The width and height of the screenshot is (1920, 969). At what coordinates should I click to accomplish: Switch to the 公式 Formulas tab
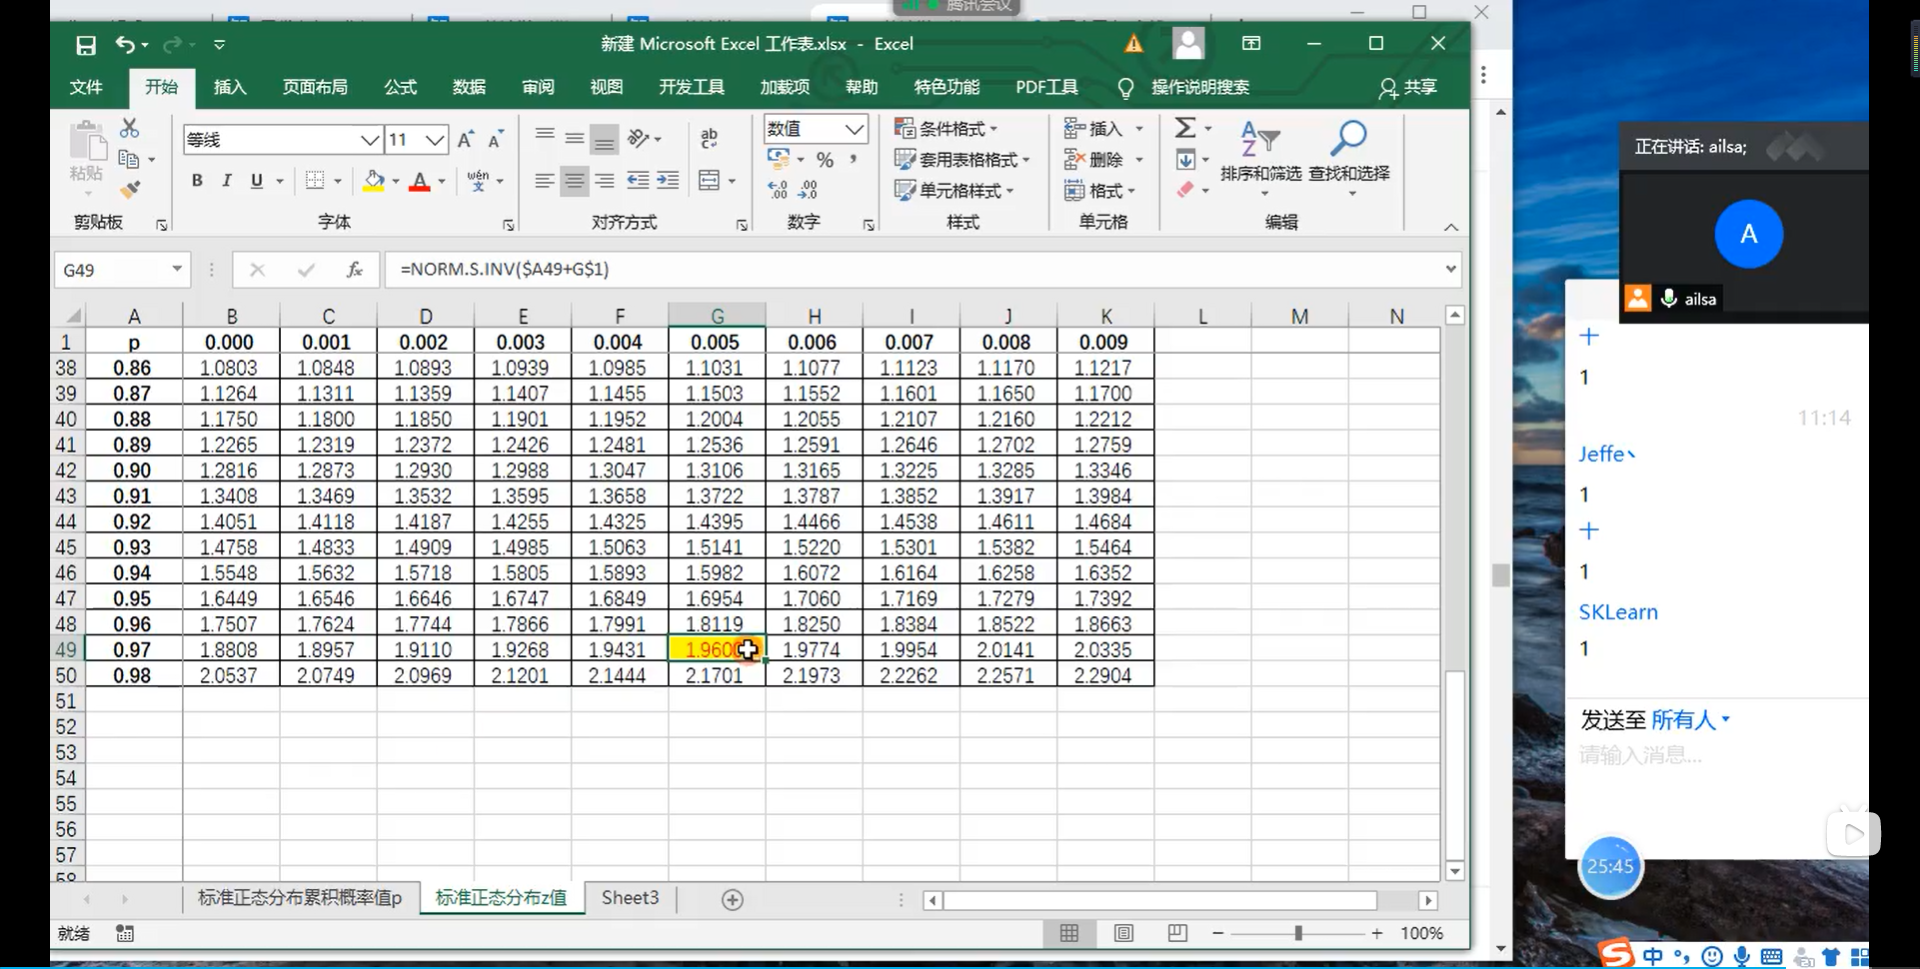400,87
